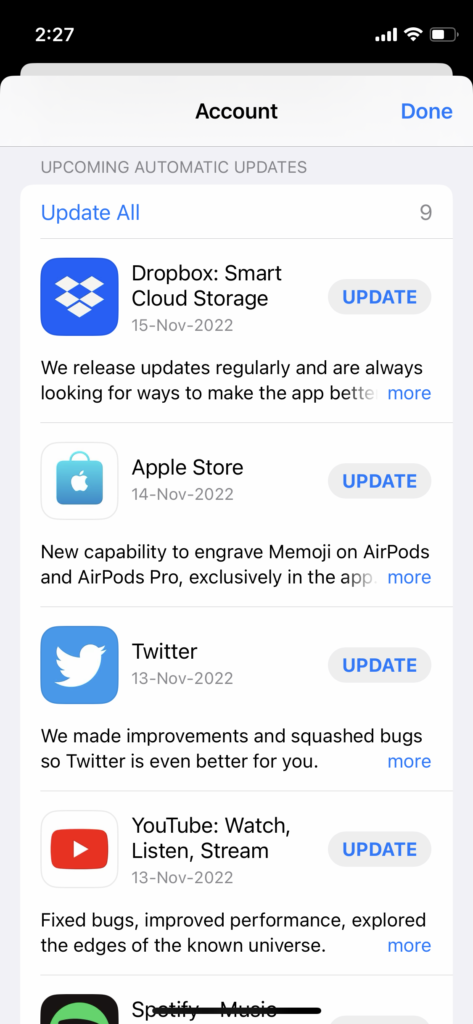Dismiss Account sheet with Done

click(427, 112)
